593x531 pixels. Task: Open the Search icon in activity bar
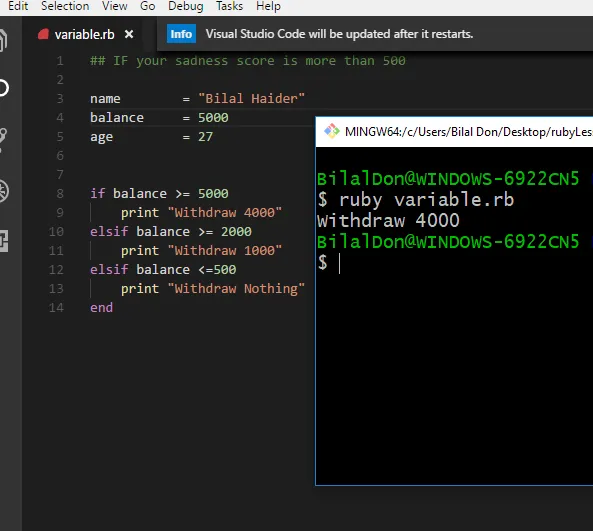pos(3,88)
